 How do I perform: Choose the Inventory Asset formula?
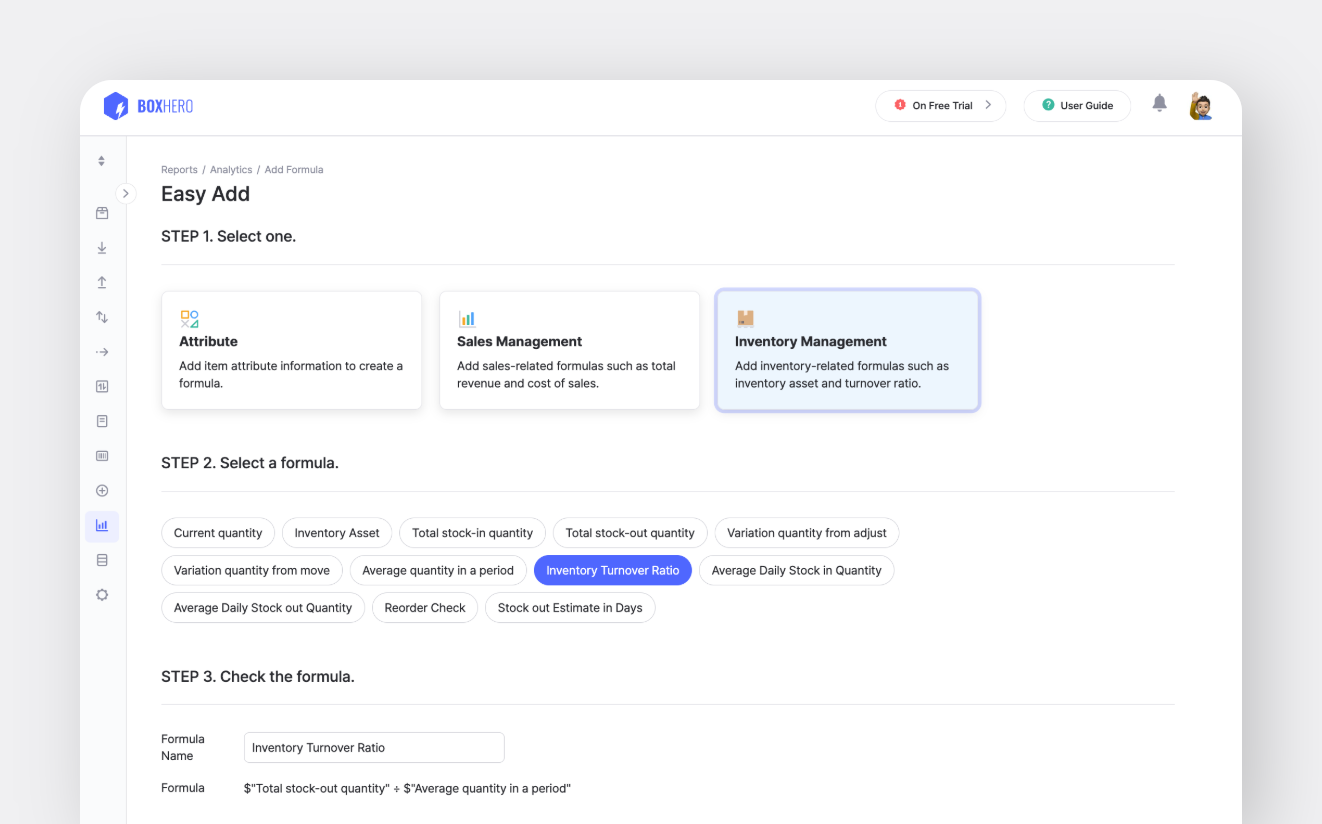pos(337,533)
